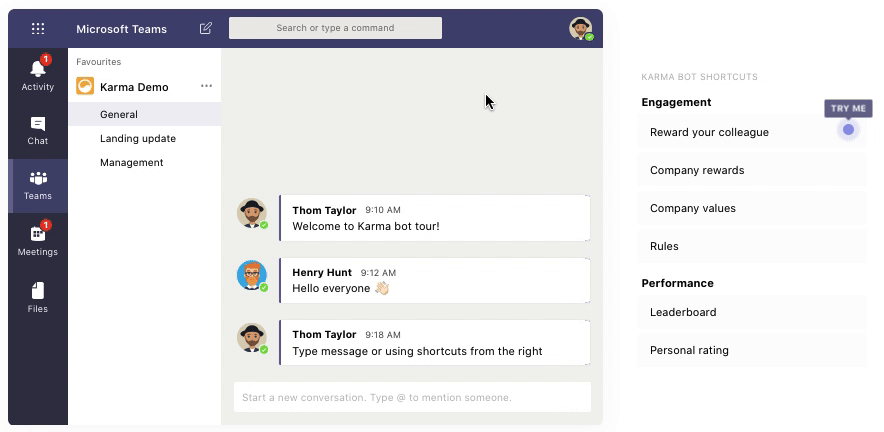Click Thom Taylor's avatar on 9:10 AM message
The width and height of the screenshot is (884, 432).
click(251, 213)
